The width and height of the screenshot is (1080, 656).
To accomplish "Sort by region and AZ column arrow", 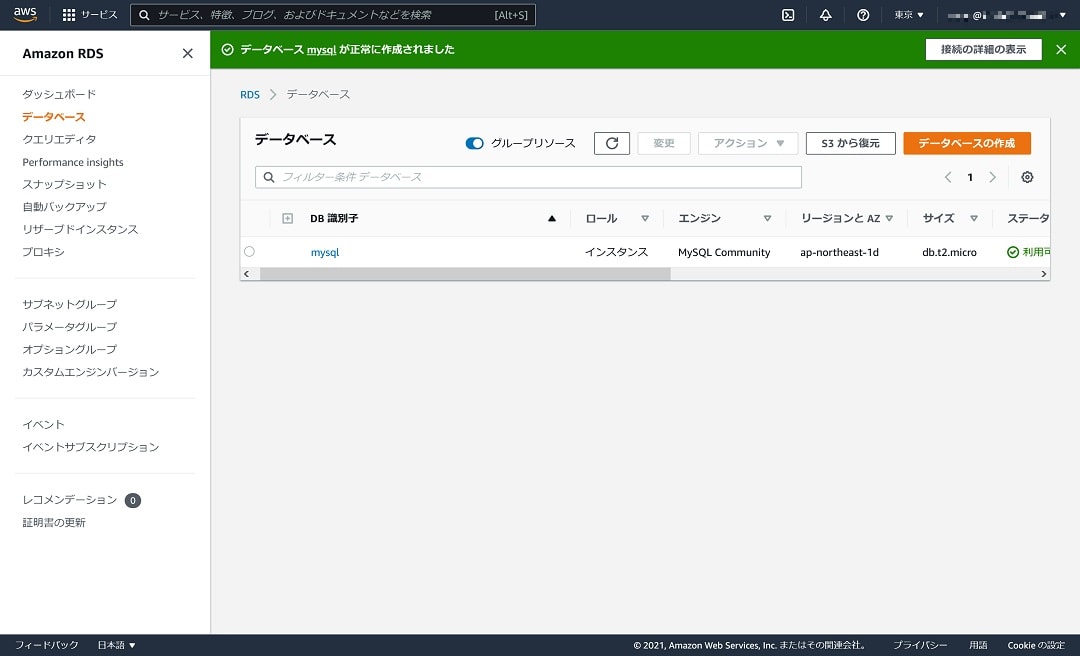I will coord(889,218).
